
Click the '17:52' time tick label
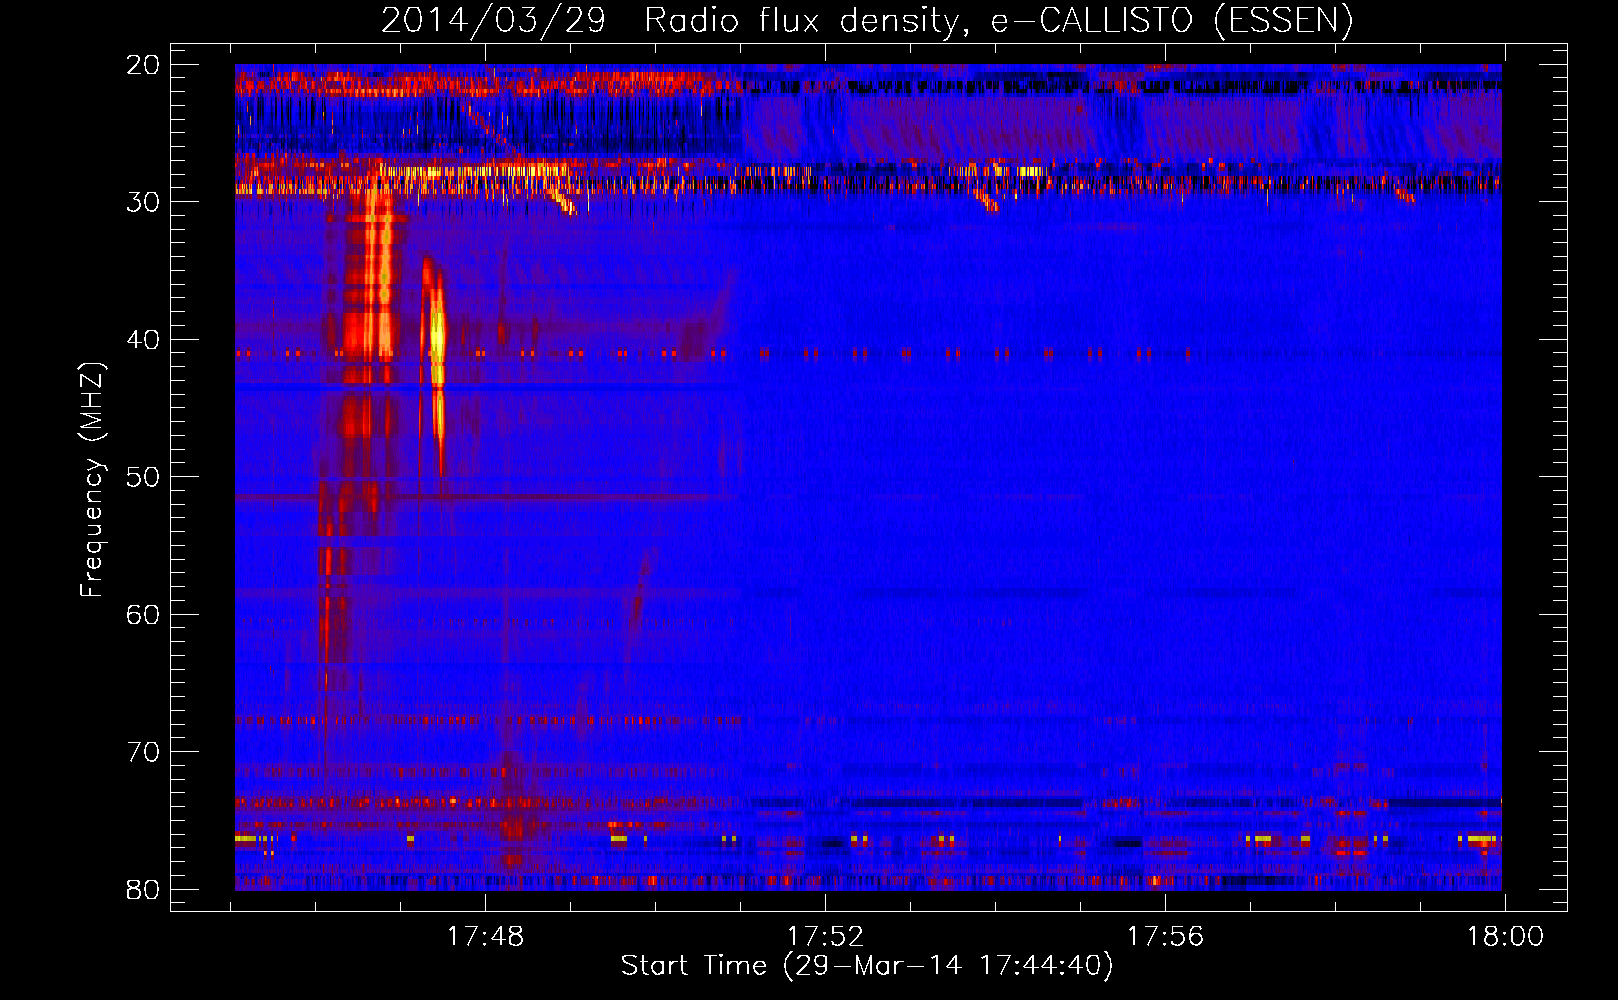tap(825, 937)
